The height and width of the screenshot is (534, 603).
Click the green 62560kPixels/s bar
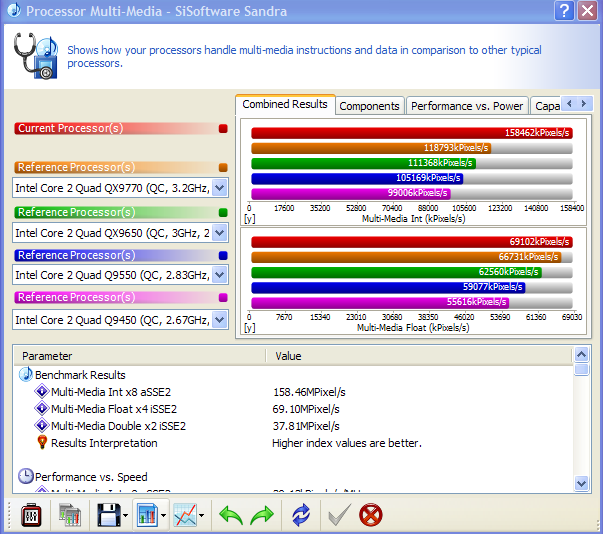click(396, 272)
